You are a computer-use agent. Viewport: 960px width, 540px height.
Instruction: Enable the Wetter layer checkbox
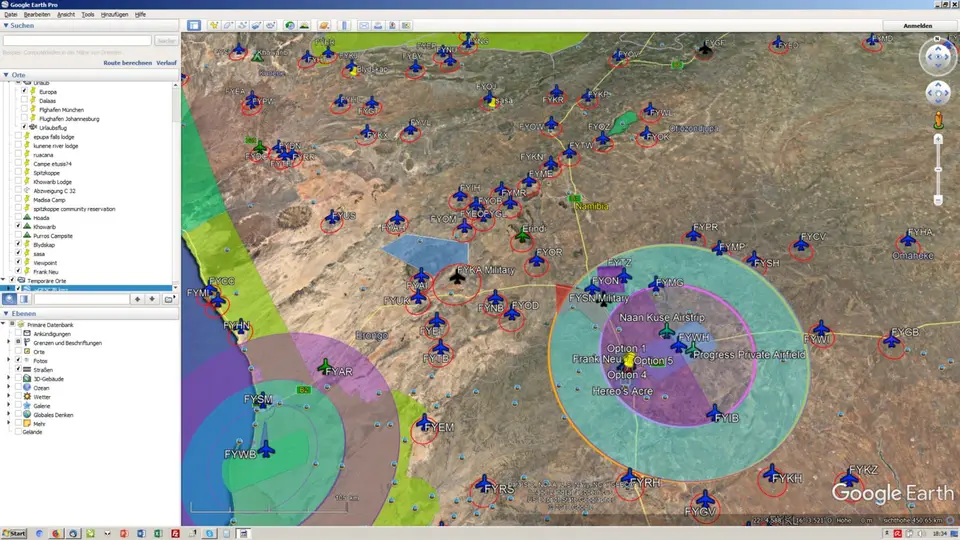pos(18,396)
